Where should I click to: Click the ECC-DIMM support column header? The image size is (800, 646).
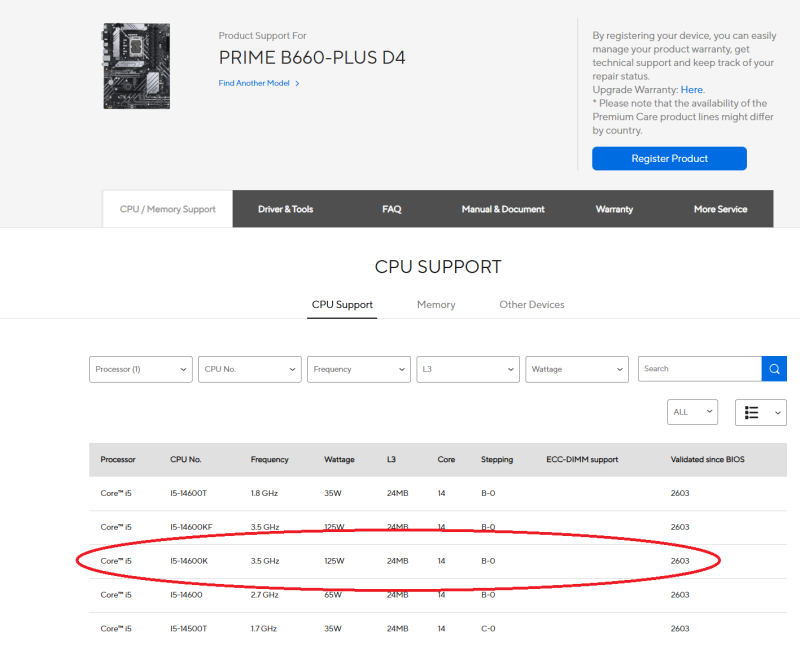coord(582,459)
